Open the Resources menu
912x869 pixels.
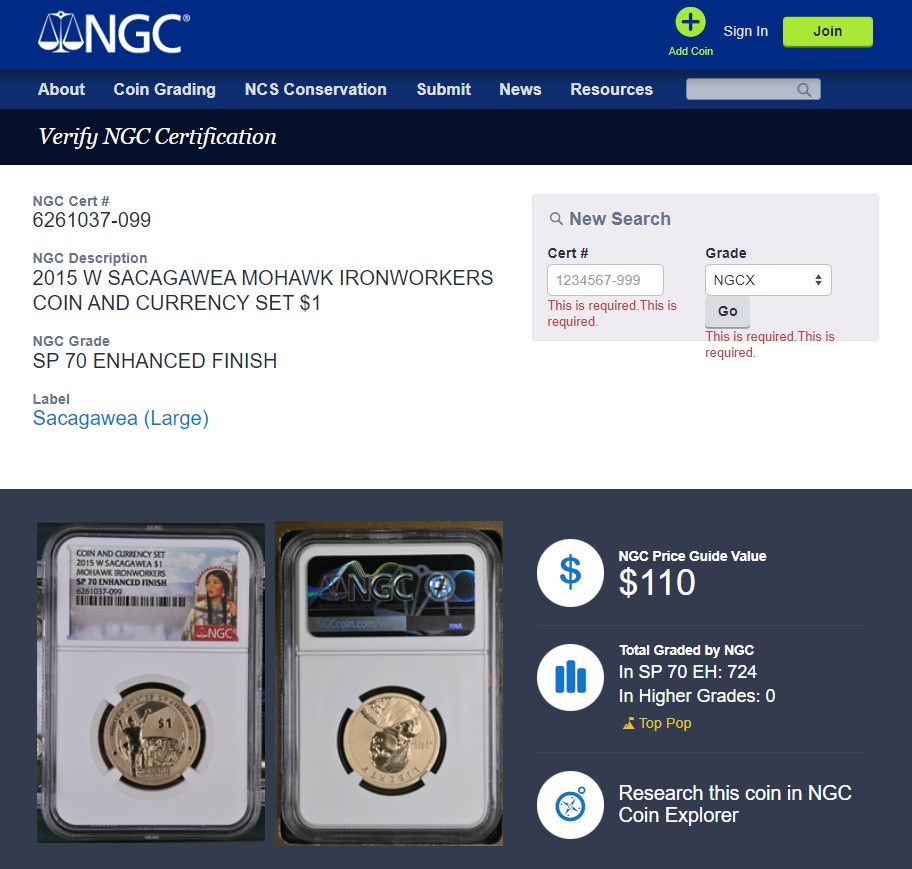pos(611,89)
